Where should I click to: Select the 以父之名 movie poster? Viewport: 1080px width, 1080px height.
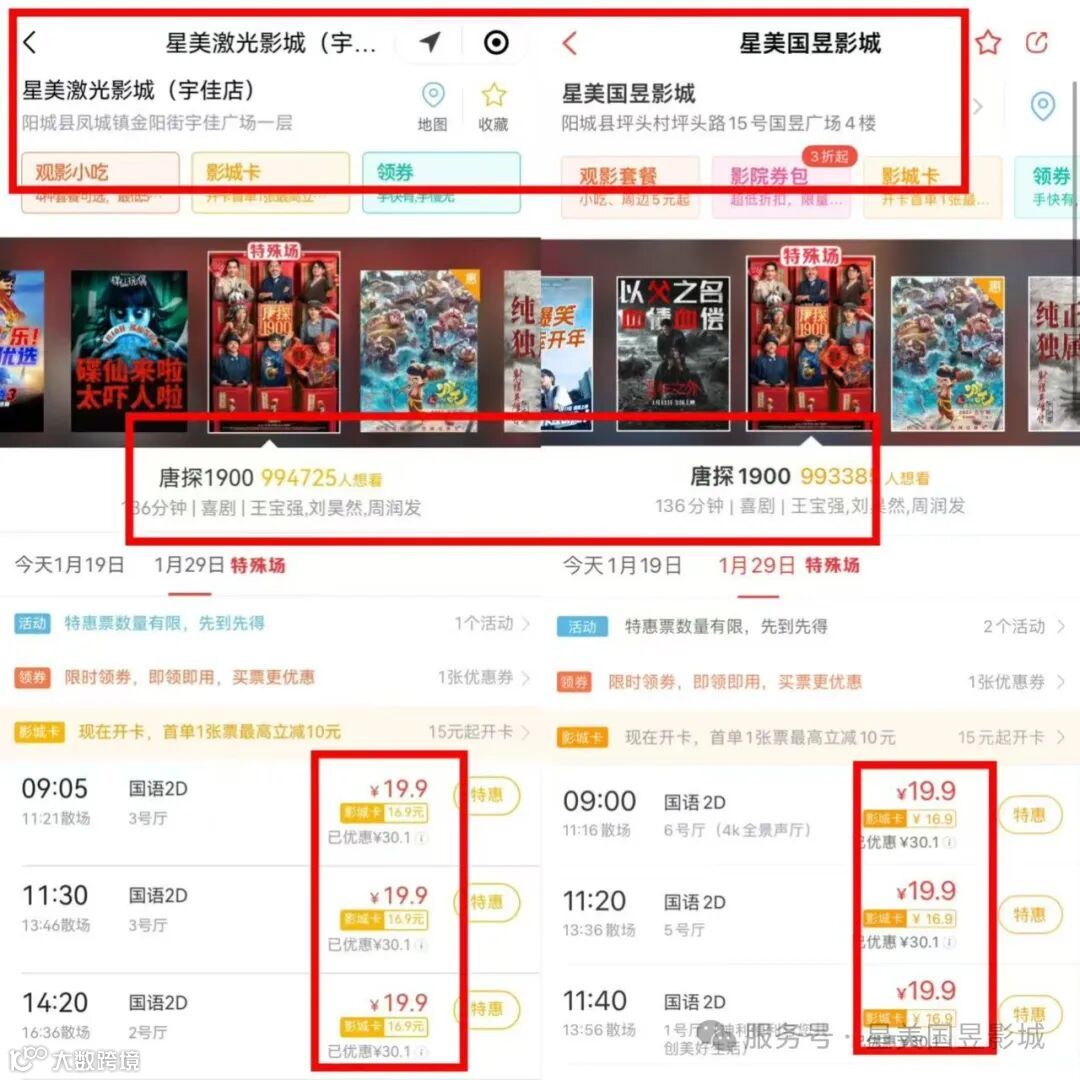(673, 353)
